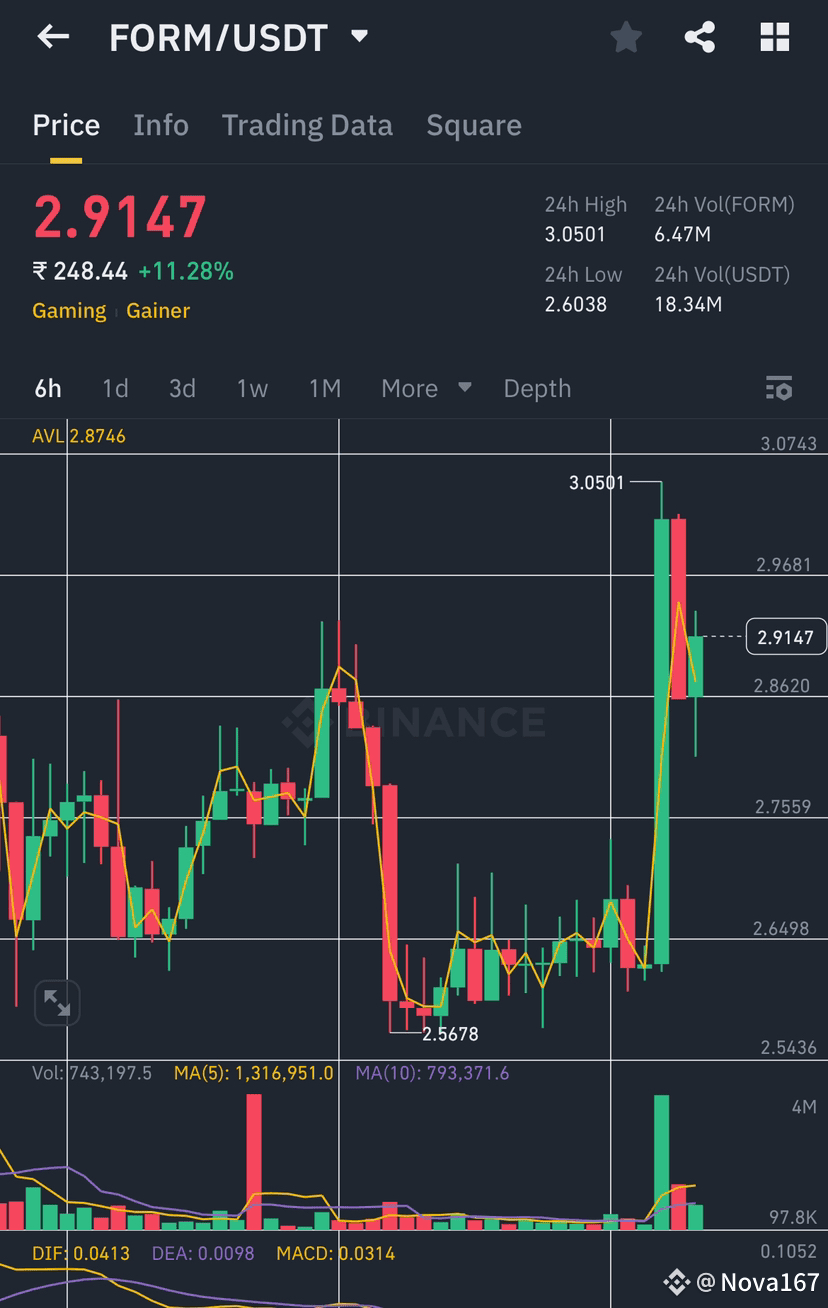The width and height of the screenshot is (828, 1308).
Task: Tap the 2.9147 current price marker
Action: tap(786, 637)
